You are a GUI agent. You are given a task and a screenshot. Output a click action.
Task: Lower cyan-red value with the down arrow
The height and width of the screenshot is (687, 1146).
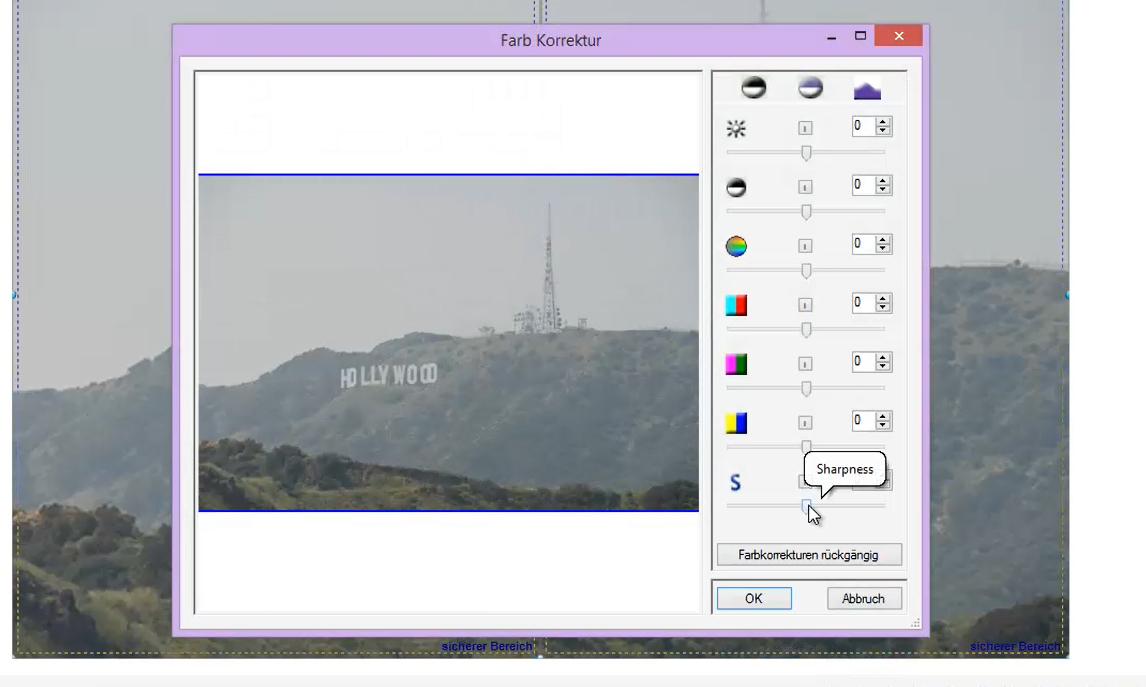pyautogui.click(x=883, y=307)
